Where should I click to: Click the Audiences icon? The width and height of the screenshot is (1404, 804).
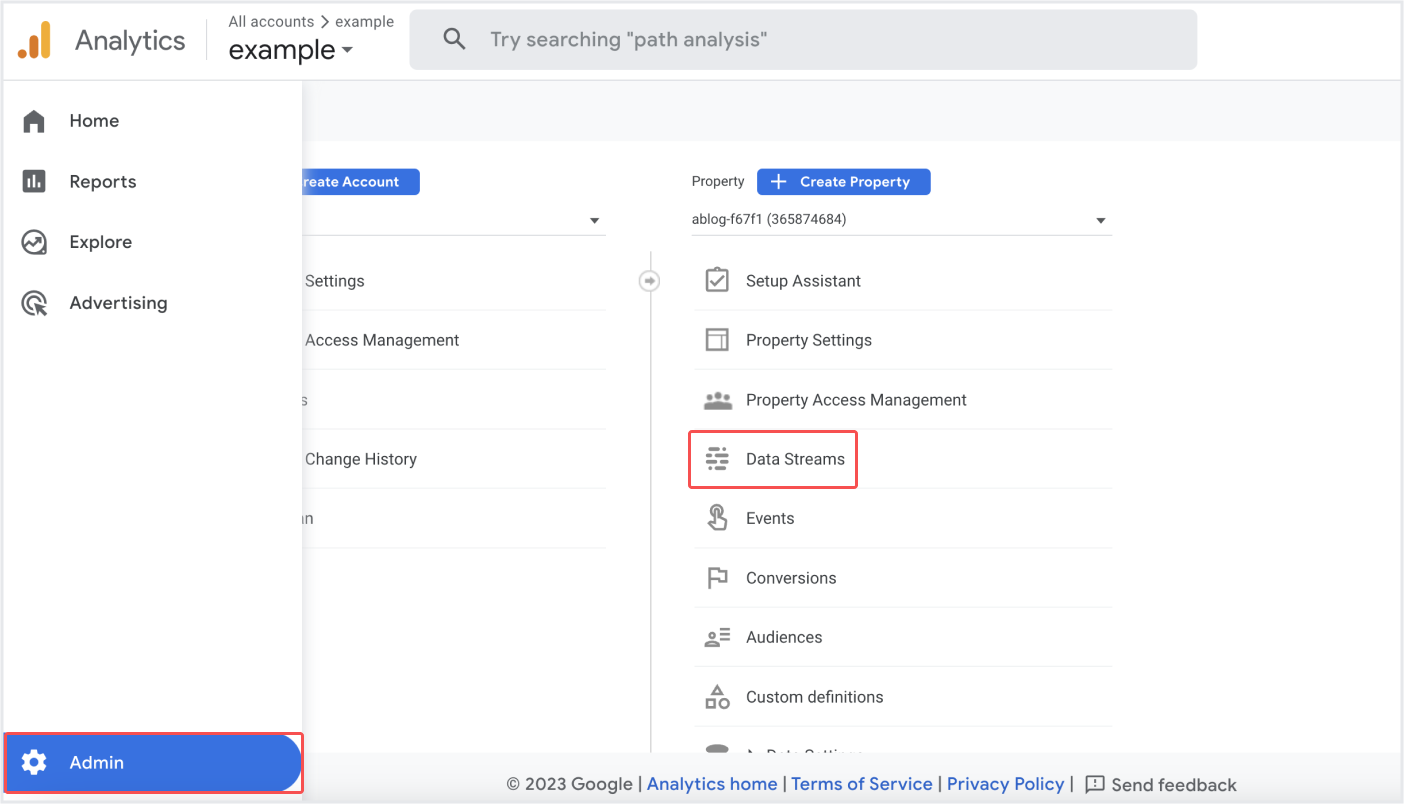(x=717, y=637)
